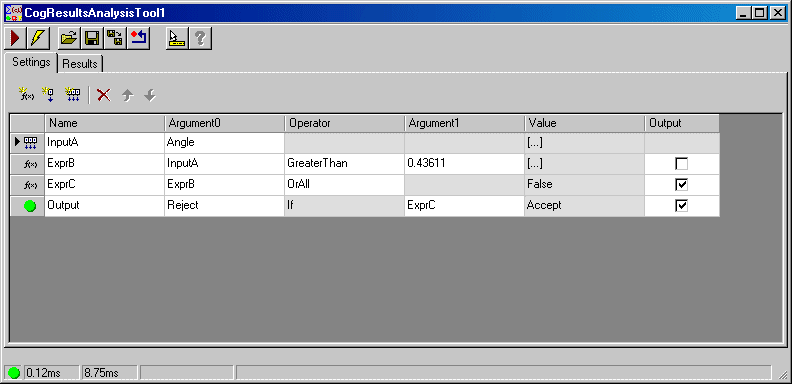Uncheck Output checkbox in the Output row
The width and height of the screenshot is (792, 384).
(681, 206)
